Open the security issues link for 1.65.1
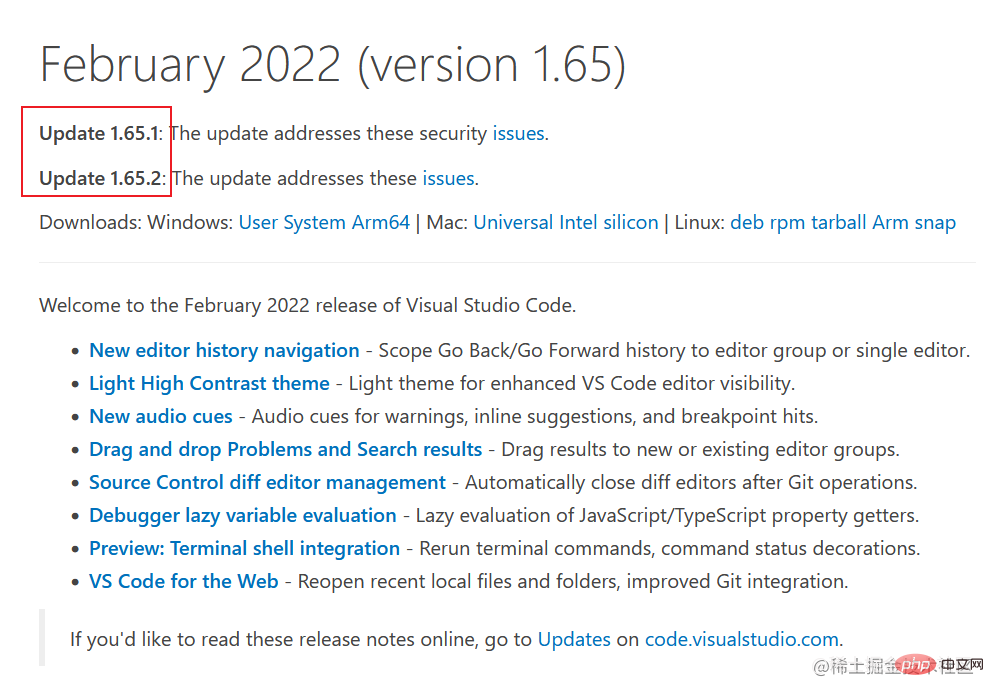 point(518,133)
